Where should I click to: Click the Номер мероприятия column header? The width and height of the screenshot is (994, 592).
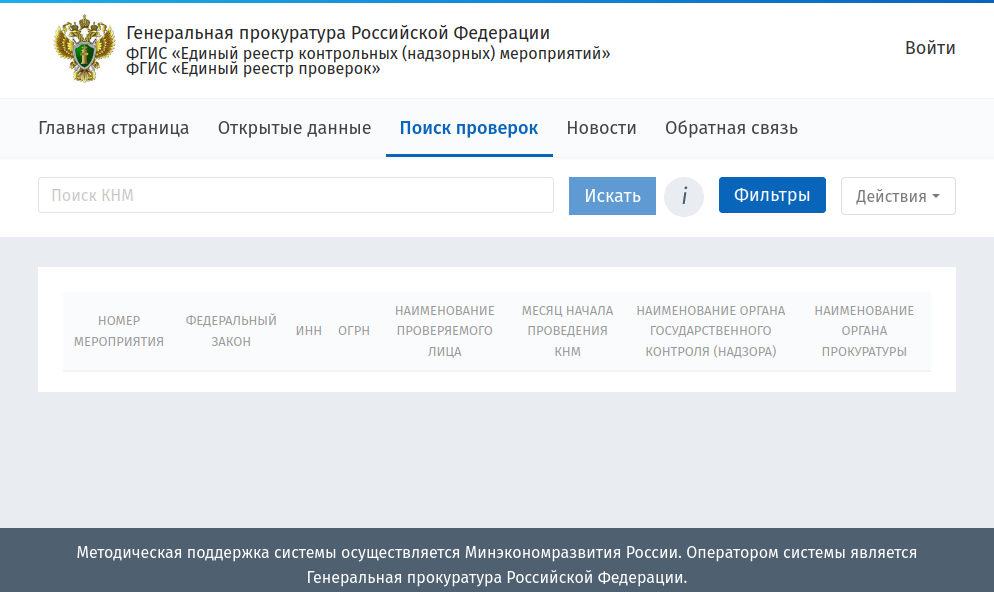pos(119,331)
